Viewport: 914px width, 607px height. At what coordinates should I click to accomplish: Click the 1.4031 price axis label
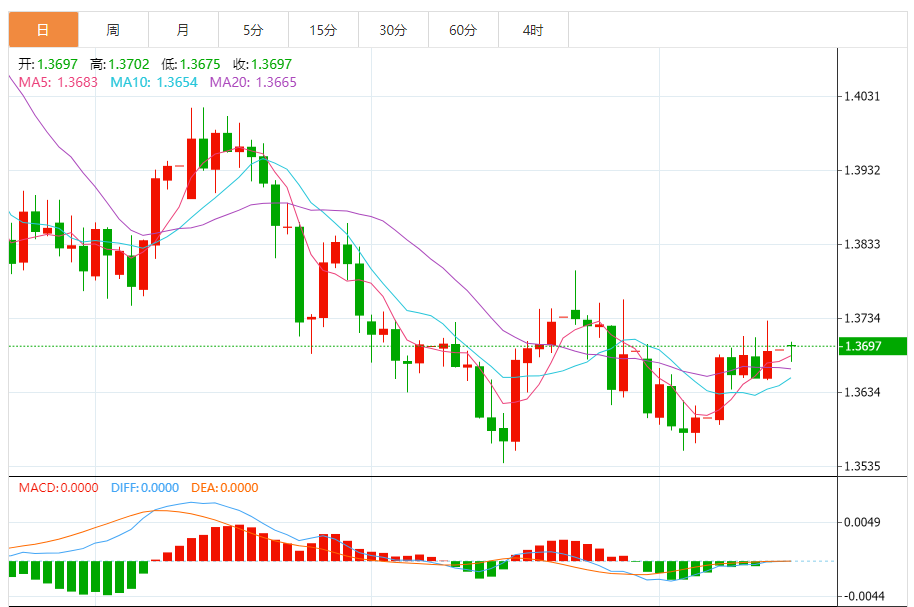tap(862, 96)
